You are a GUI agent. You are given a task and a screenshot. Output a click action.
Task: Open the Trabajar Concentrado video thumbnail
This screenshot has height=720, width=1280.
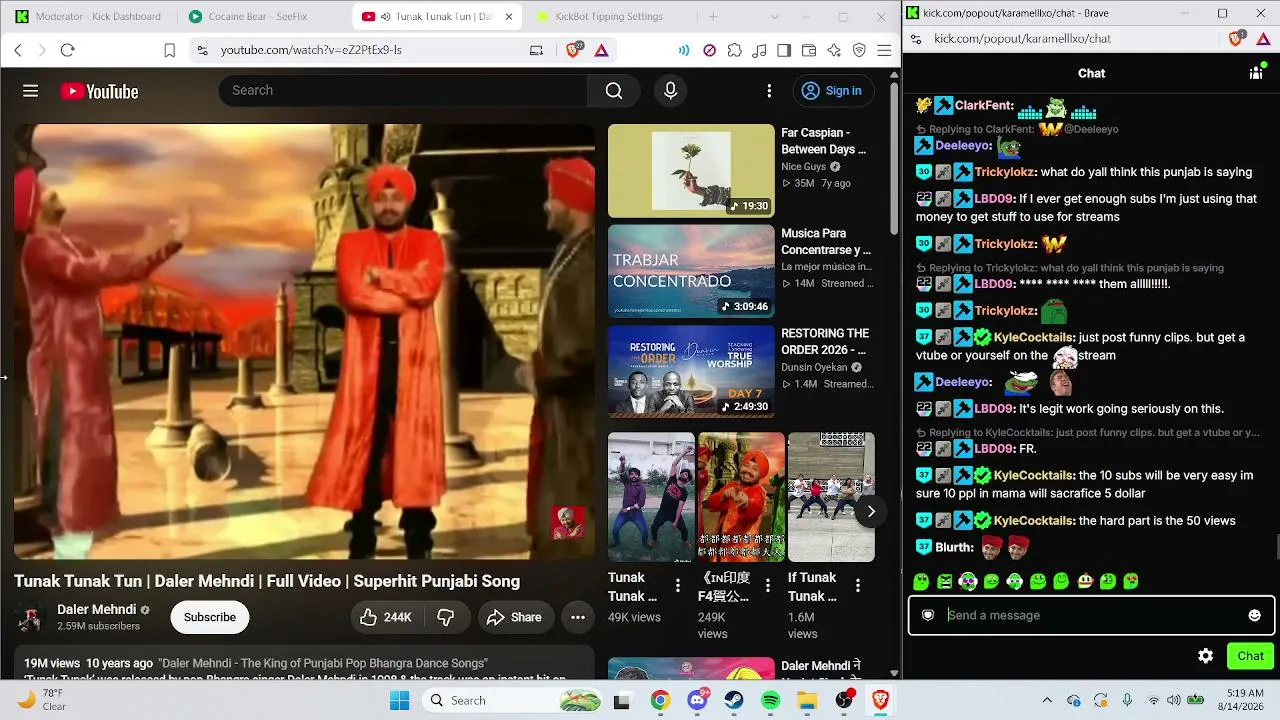(x=691, y=271)
